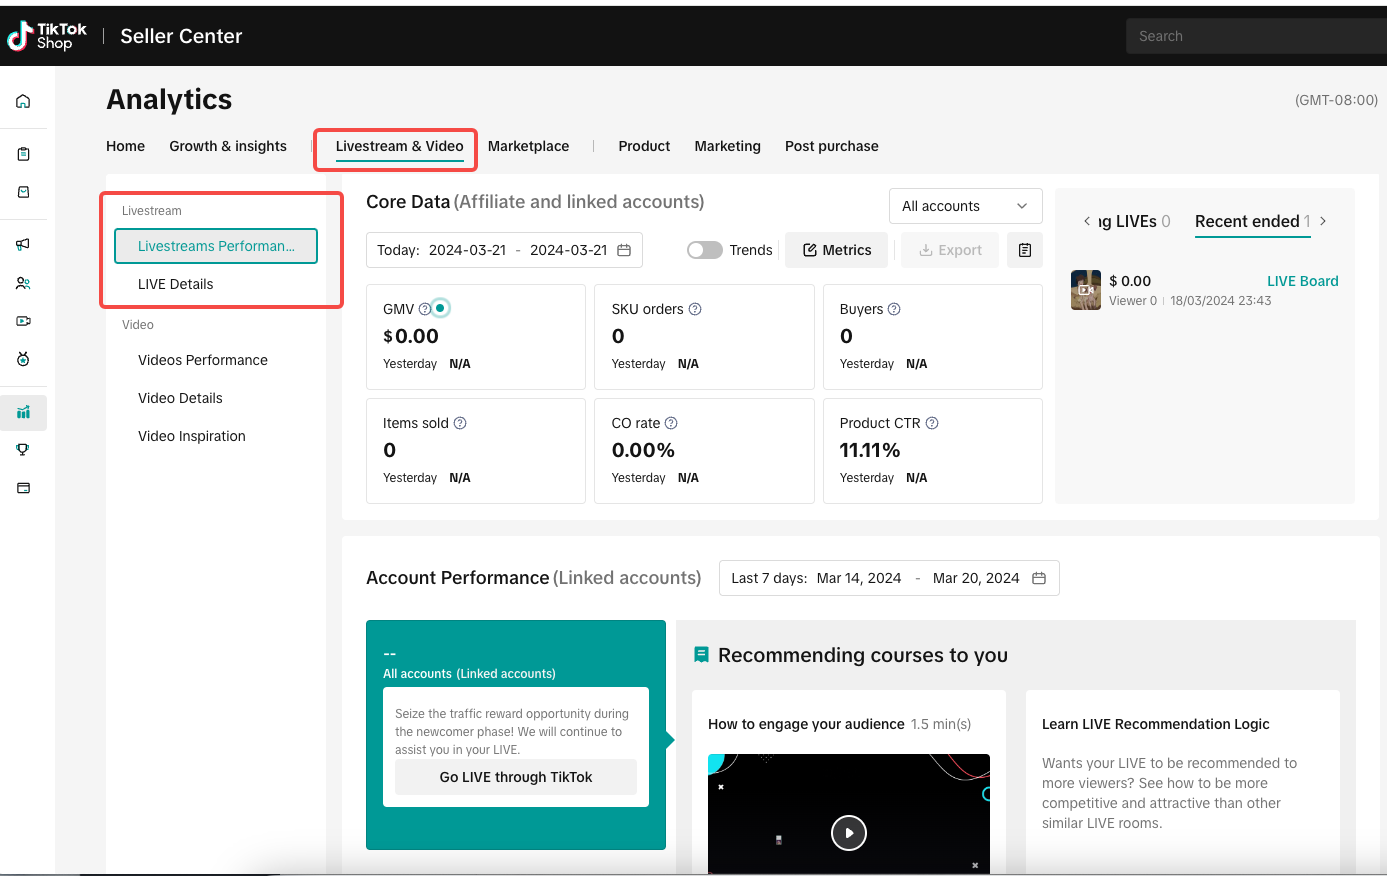
Task: Open the Last 7 days date picker
Action: coord(888,578)
